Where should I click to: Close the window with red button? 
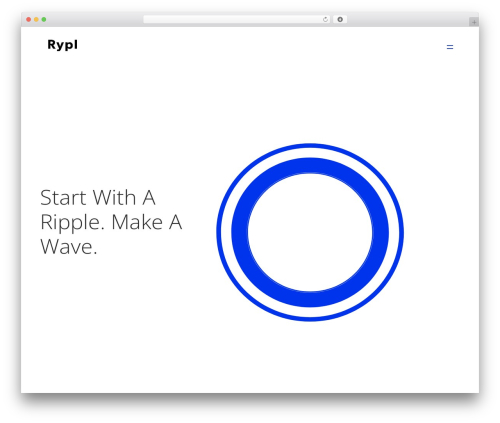(x=29, y=19)
